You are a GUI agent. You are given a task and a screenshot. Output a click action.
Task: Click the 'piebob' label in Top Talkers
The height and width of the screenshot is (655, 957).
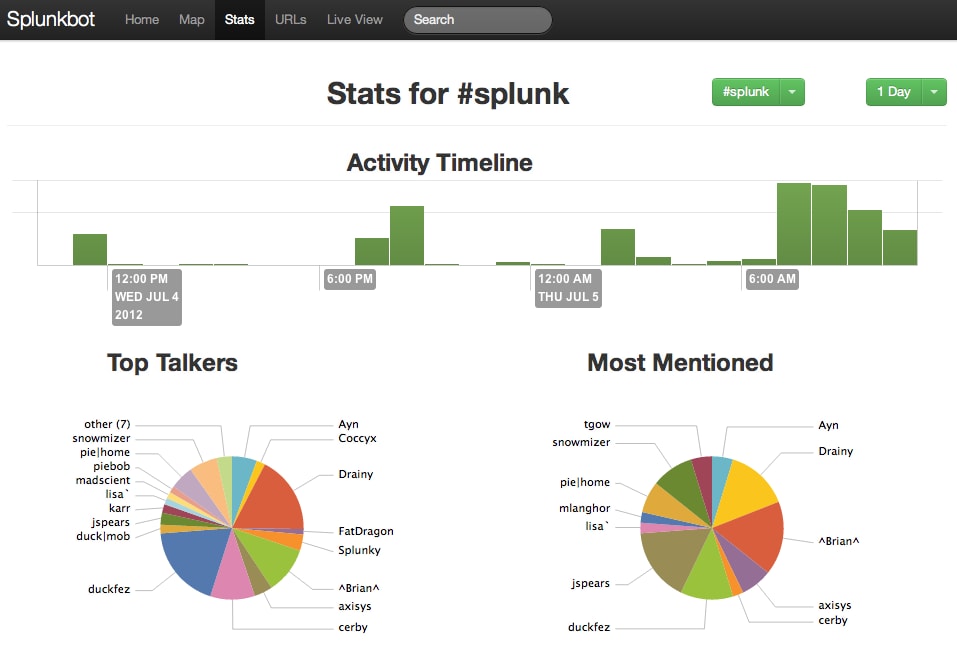coord(111,466)
